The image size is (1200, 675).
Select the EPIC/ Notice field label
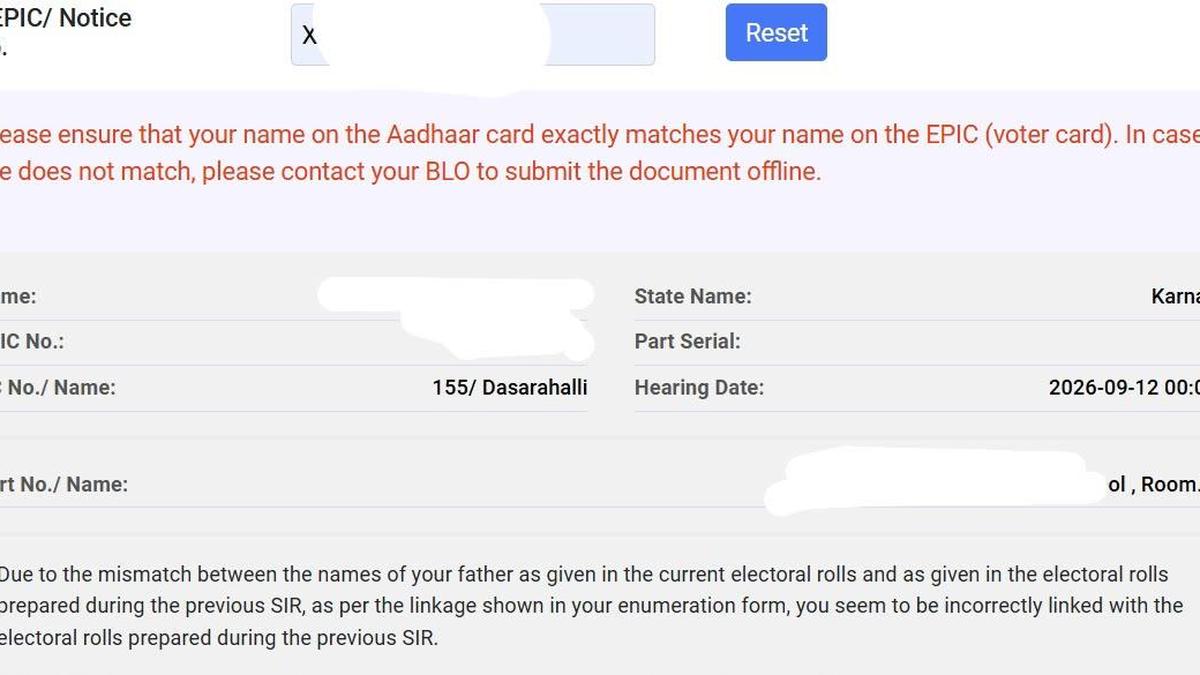pyautogui.click(x=65, y=18)
